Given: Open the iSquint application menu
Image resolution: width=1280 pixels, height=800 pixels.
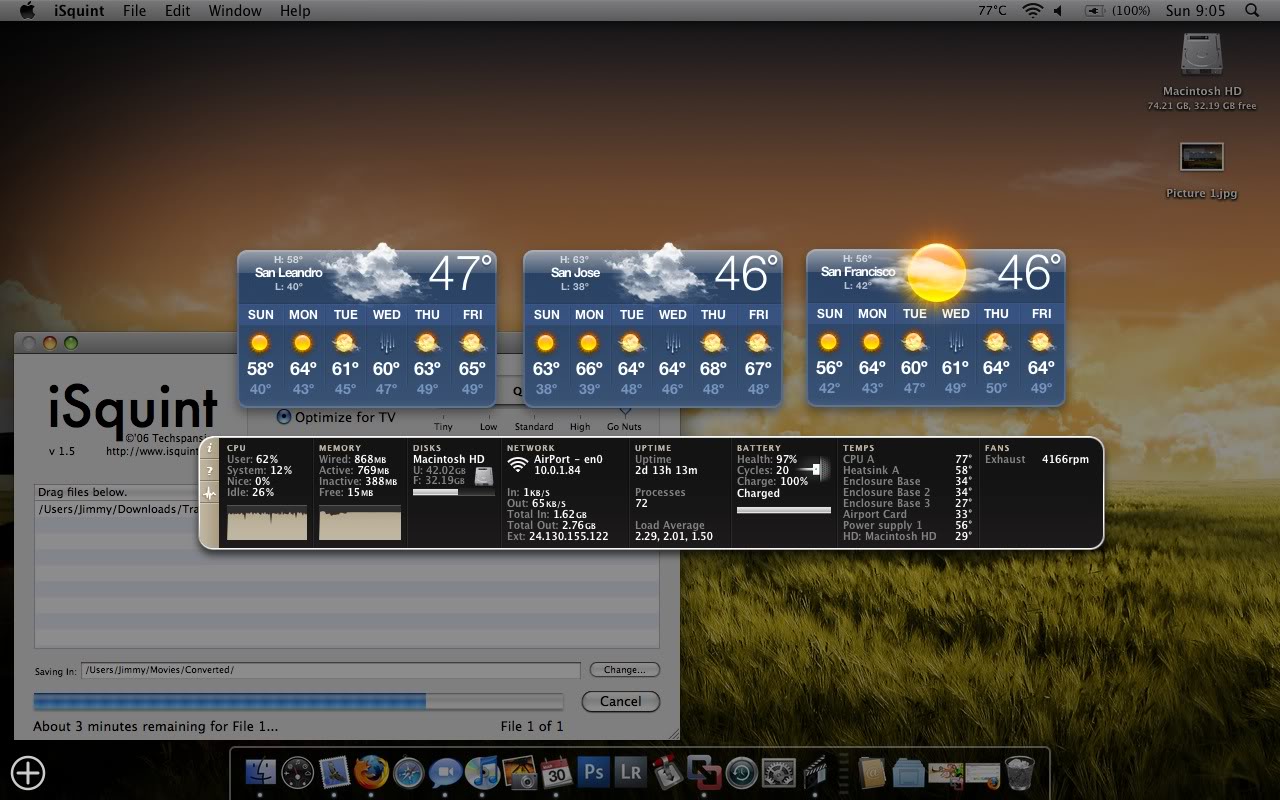Looking at the screenshot, I should pos(78,10).
